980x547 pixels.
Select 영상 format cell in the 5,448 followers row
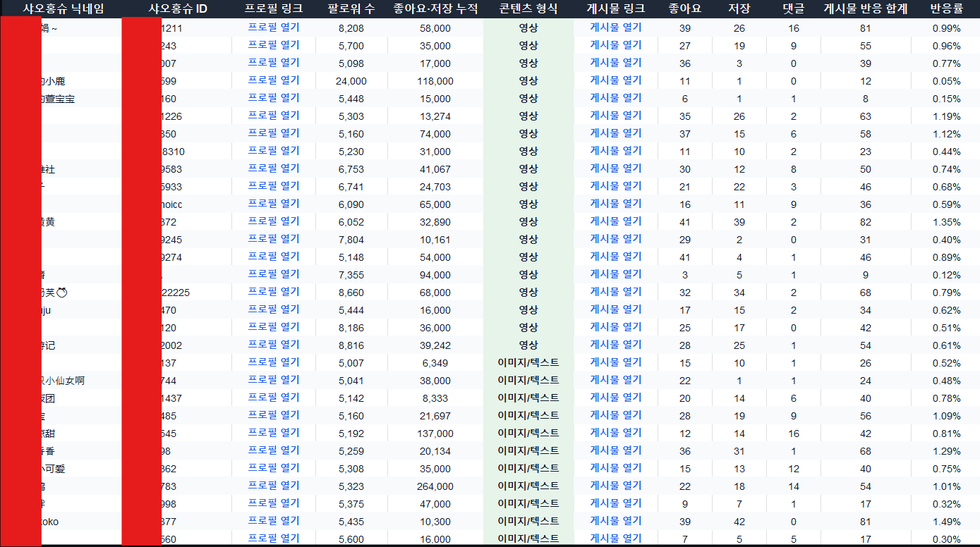tap(528, 98)
